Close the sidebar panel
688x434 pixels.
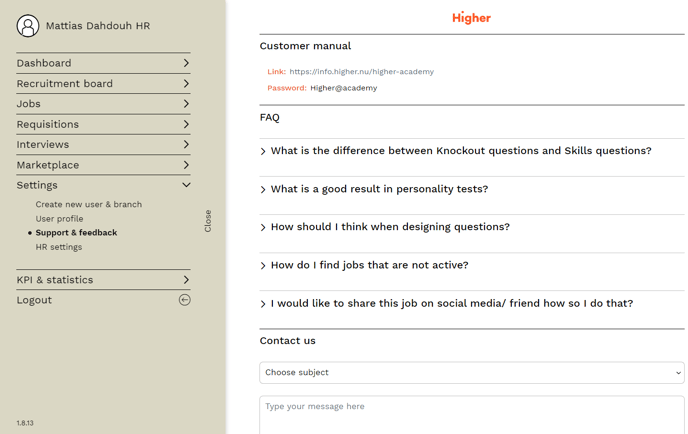208,221
